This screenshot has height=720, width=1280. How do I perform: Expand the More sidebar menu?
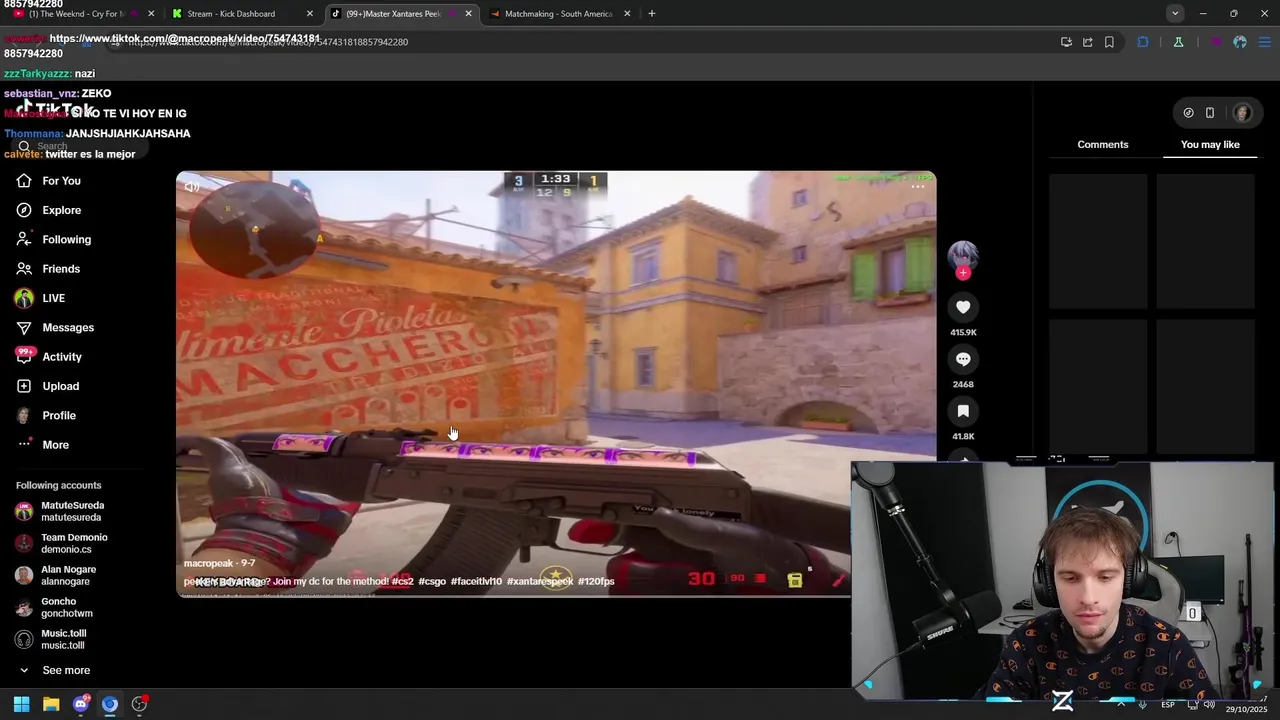(56, 445)
